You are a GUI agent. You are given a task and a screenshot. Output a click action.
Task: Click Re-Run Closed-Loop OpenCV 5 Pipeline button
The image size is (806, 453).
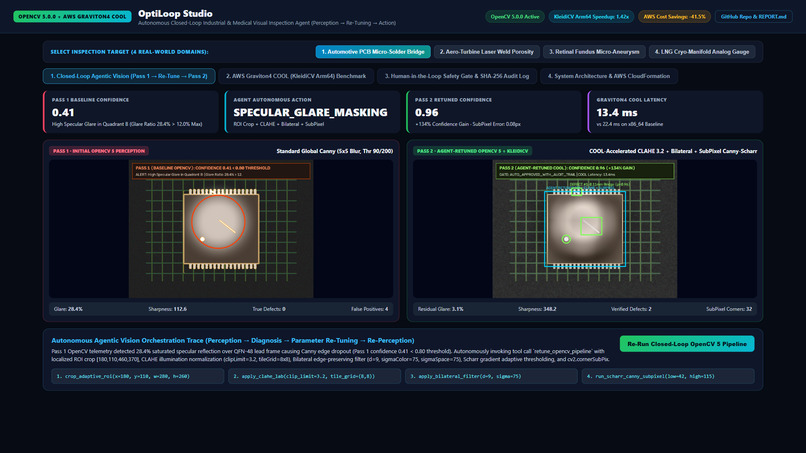click(687, 344)
